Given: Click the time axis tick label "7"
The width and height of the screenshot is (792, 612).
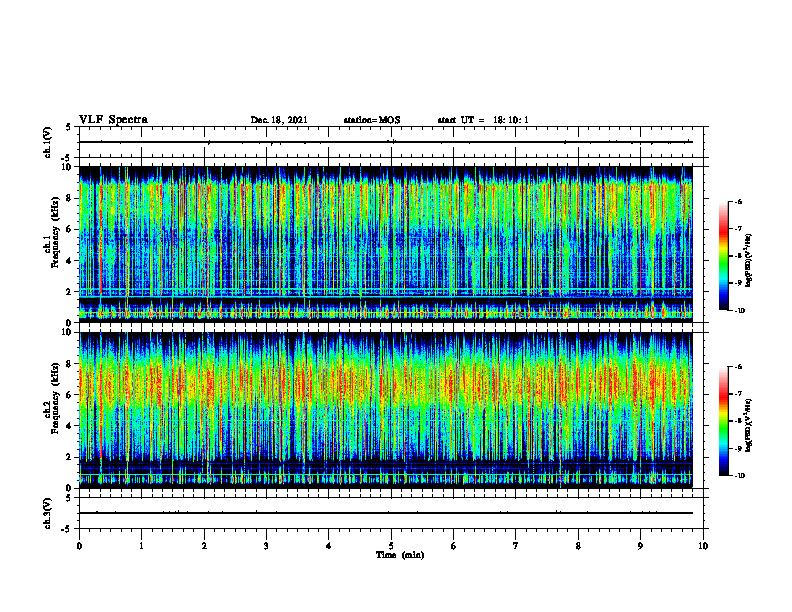Looking at the screenshot, I should [516, 546].
